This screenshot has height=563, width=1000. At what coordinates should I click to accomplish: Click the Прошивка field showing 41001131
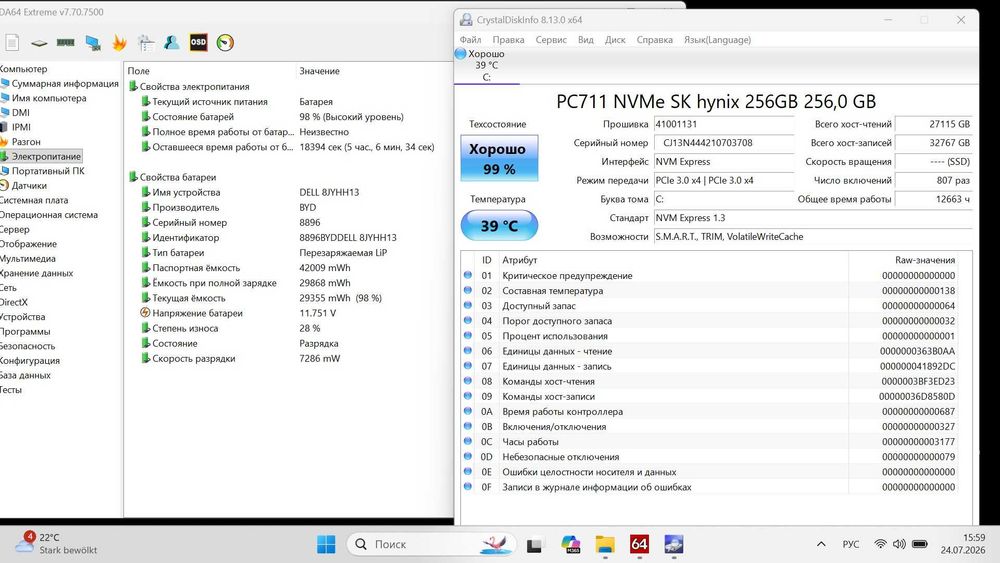[724, 124]
